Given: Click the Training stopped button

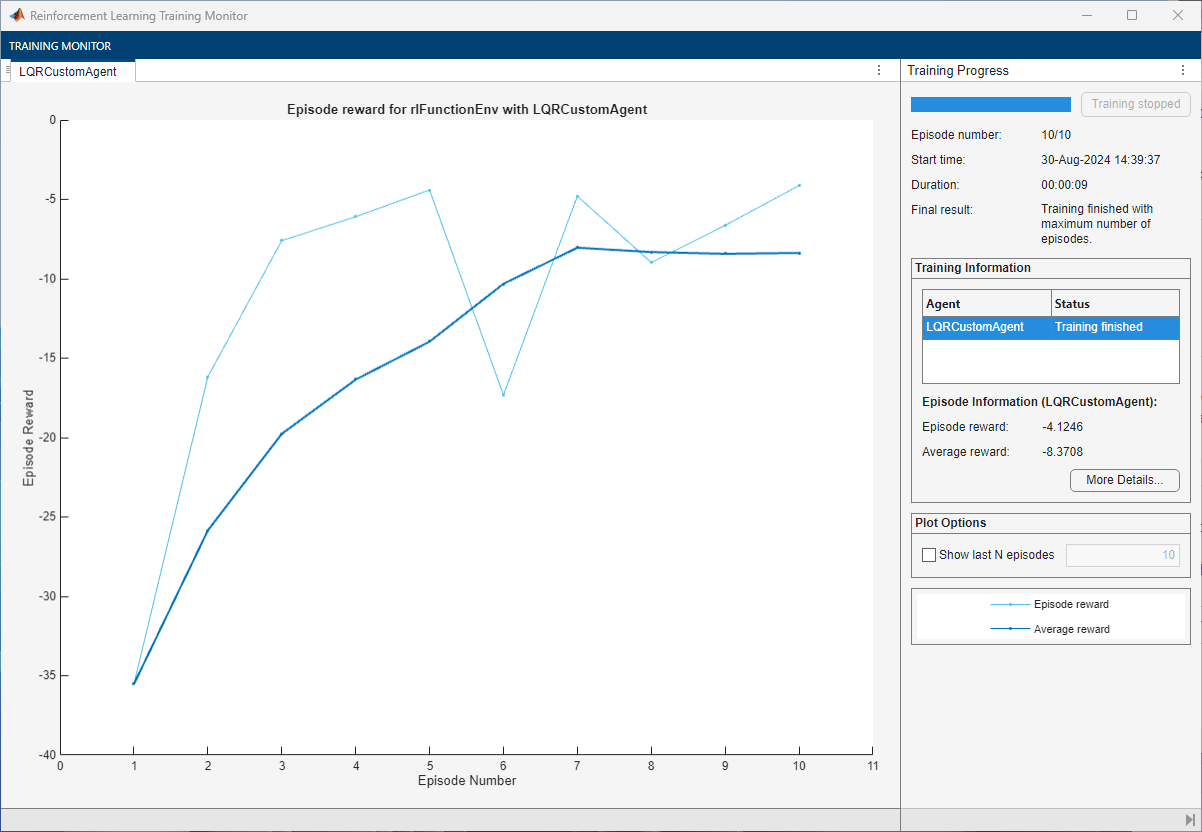Looking at the screenshot, I should pos(1136,104).
